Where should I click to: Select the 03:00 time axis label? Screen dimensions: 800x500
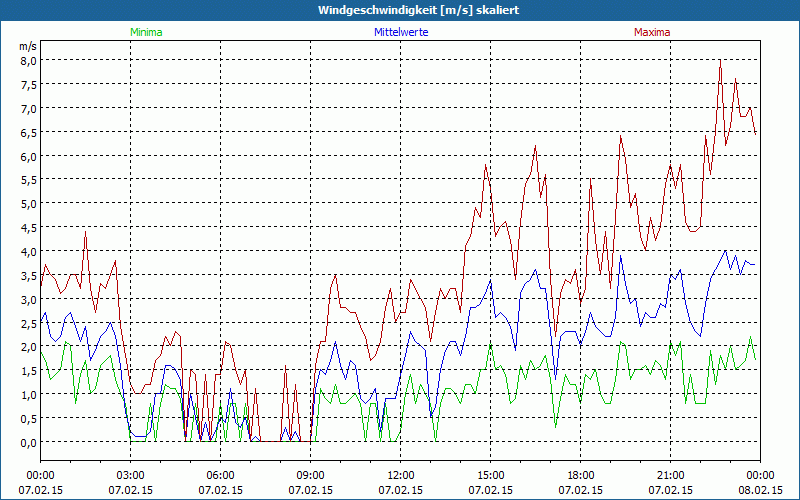[x=131, y=475]
